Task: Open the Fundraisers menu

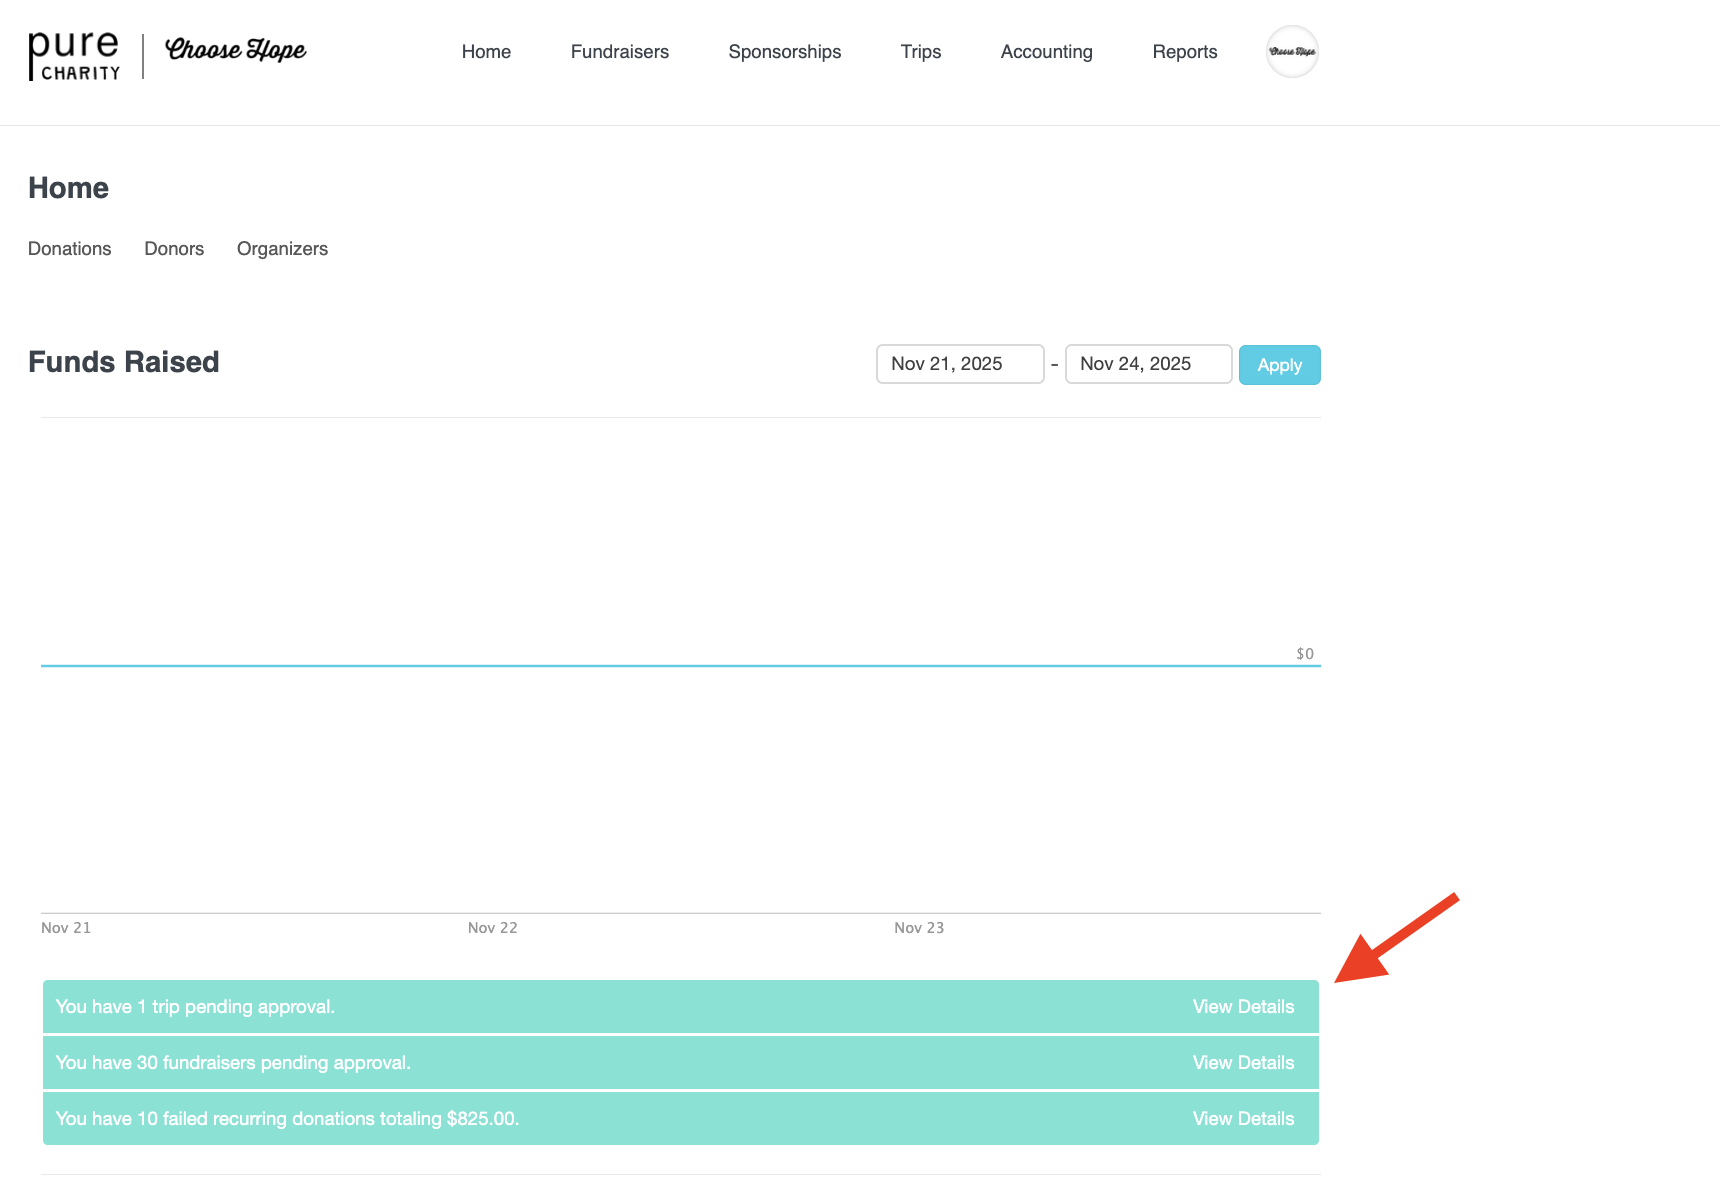Action: [619, 52]
